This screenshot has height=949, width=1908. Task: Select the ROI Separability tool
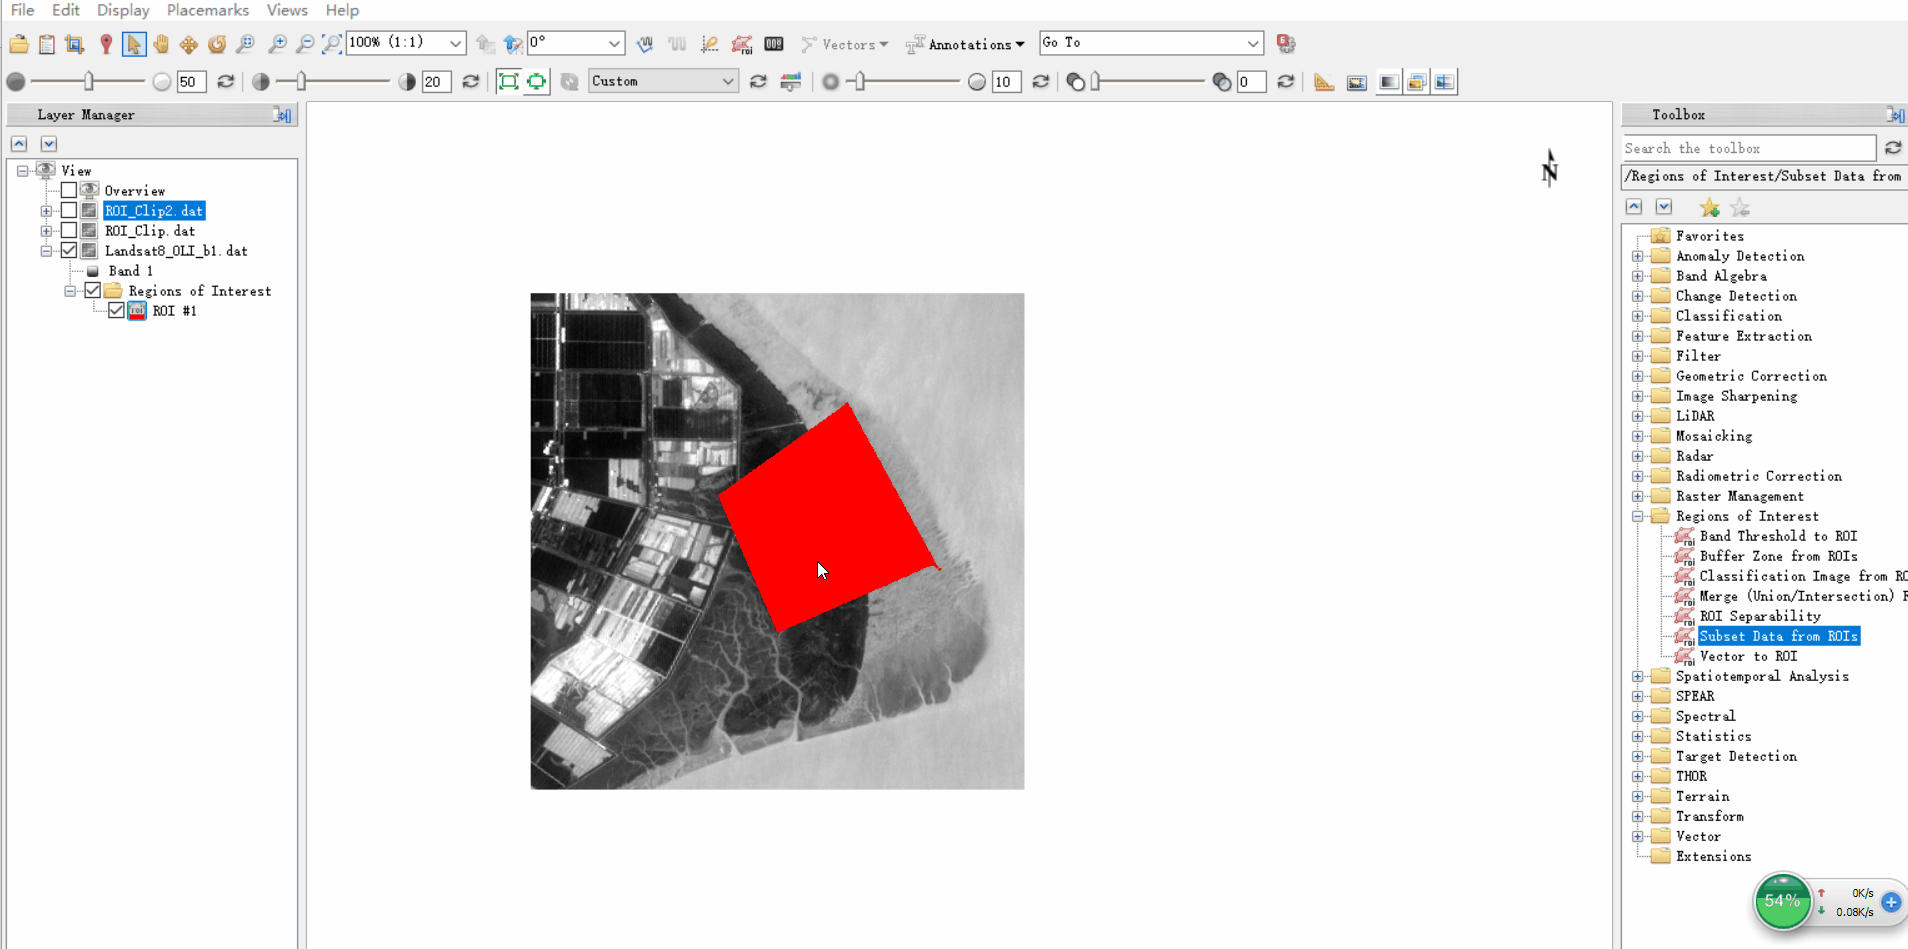tap(1760, 616)
